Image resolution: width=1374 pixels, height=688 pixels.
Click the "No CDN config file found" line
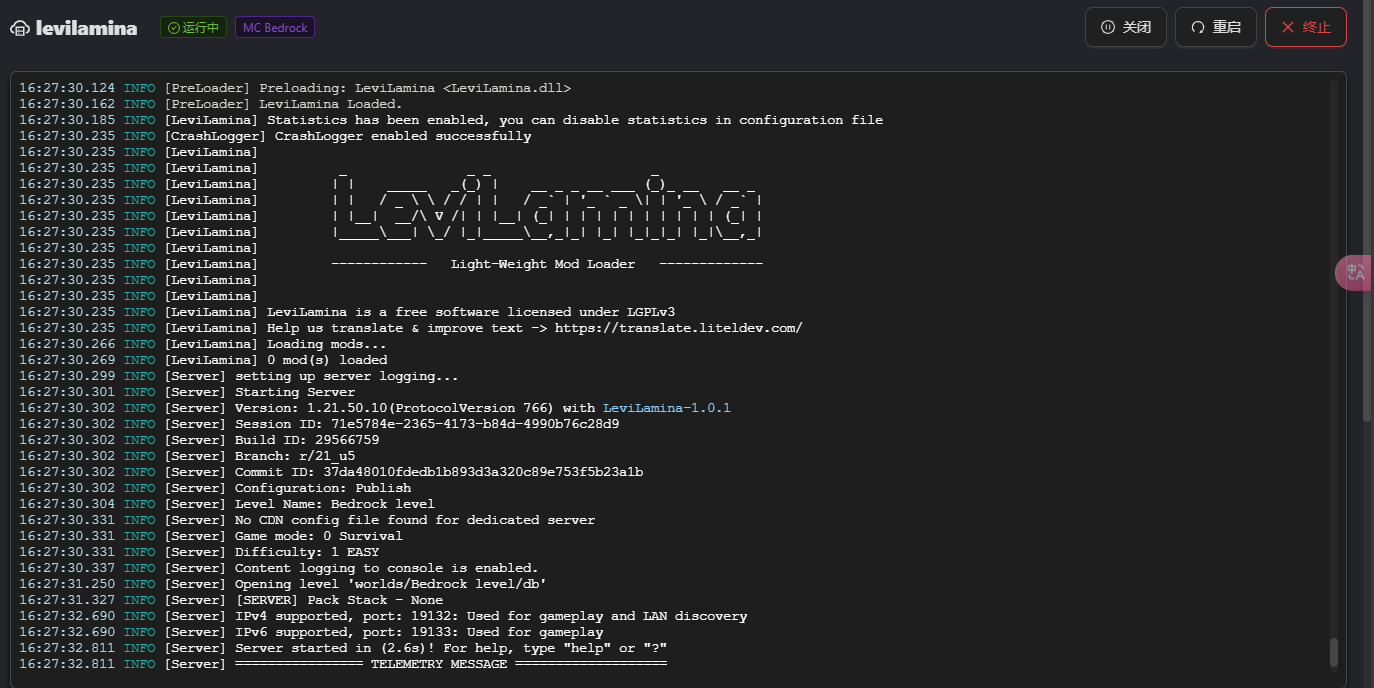point(307,520)
